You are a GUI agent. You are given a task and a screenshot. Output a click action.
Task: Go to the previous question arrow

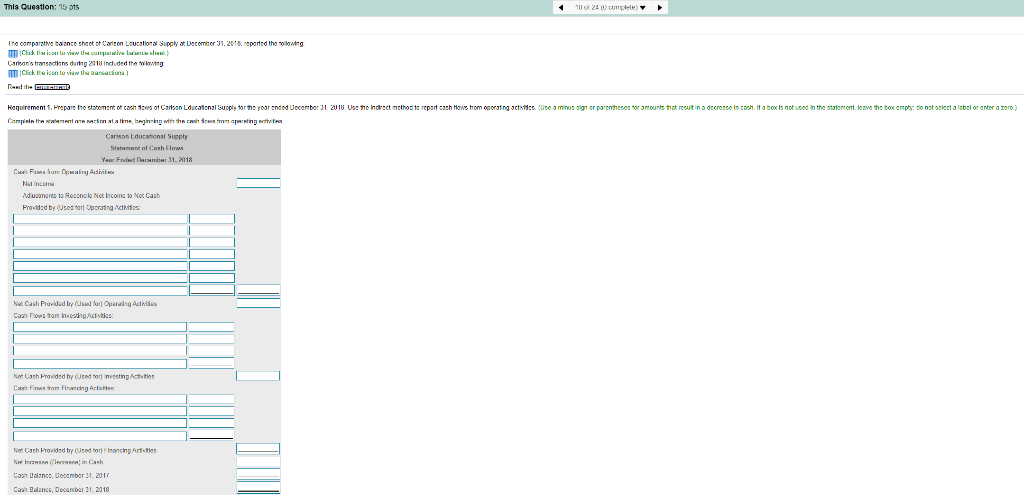point(562,8)
